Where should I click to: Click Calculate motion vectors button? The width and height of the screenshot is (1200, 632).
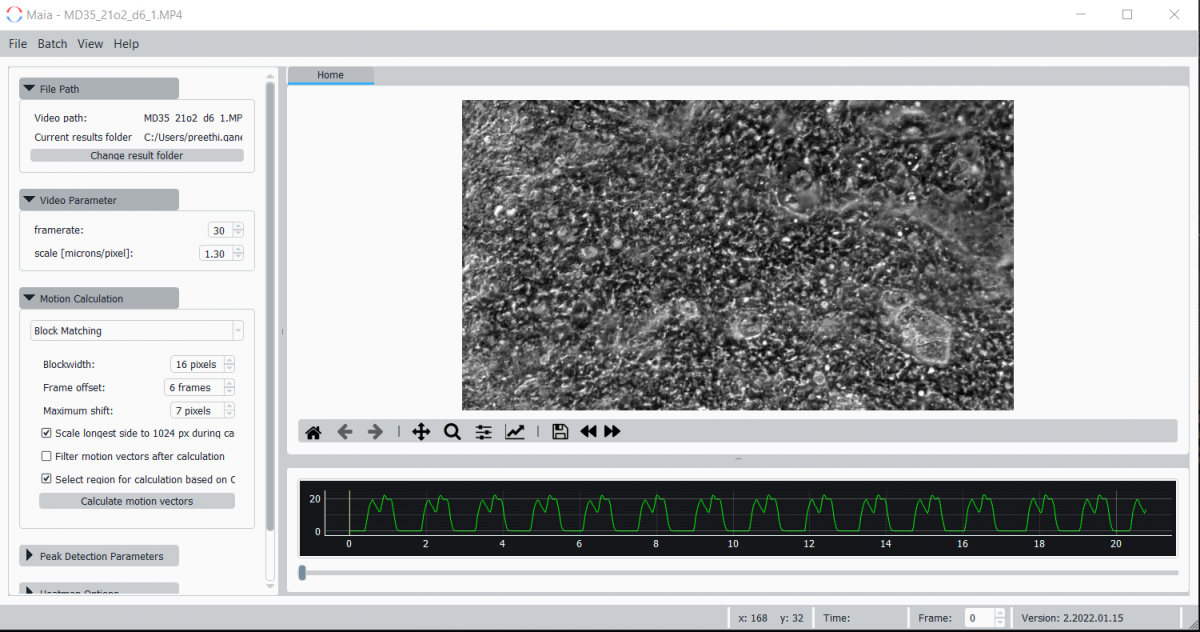(137, 501)
